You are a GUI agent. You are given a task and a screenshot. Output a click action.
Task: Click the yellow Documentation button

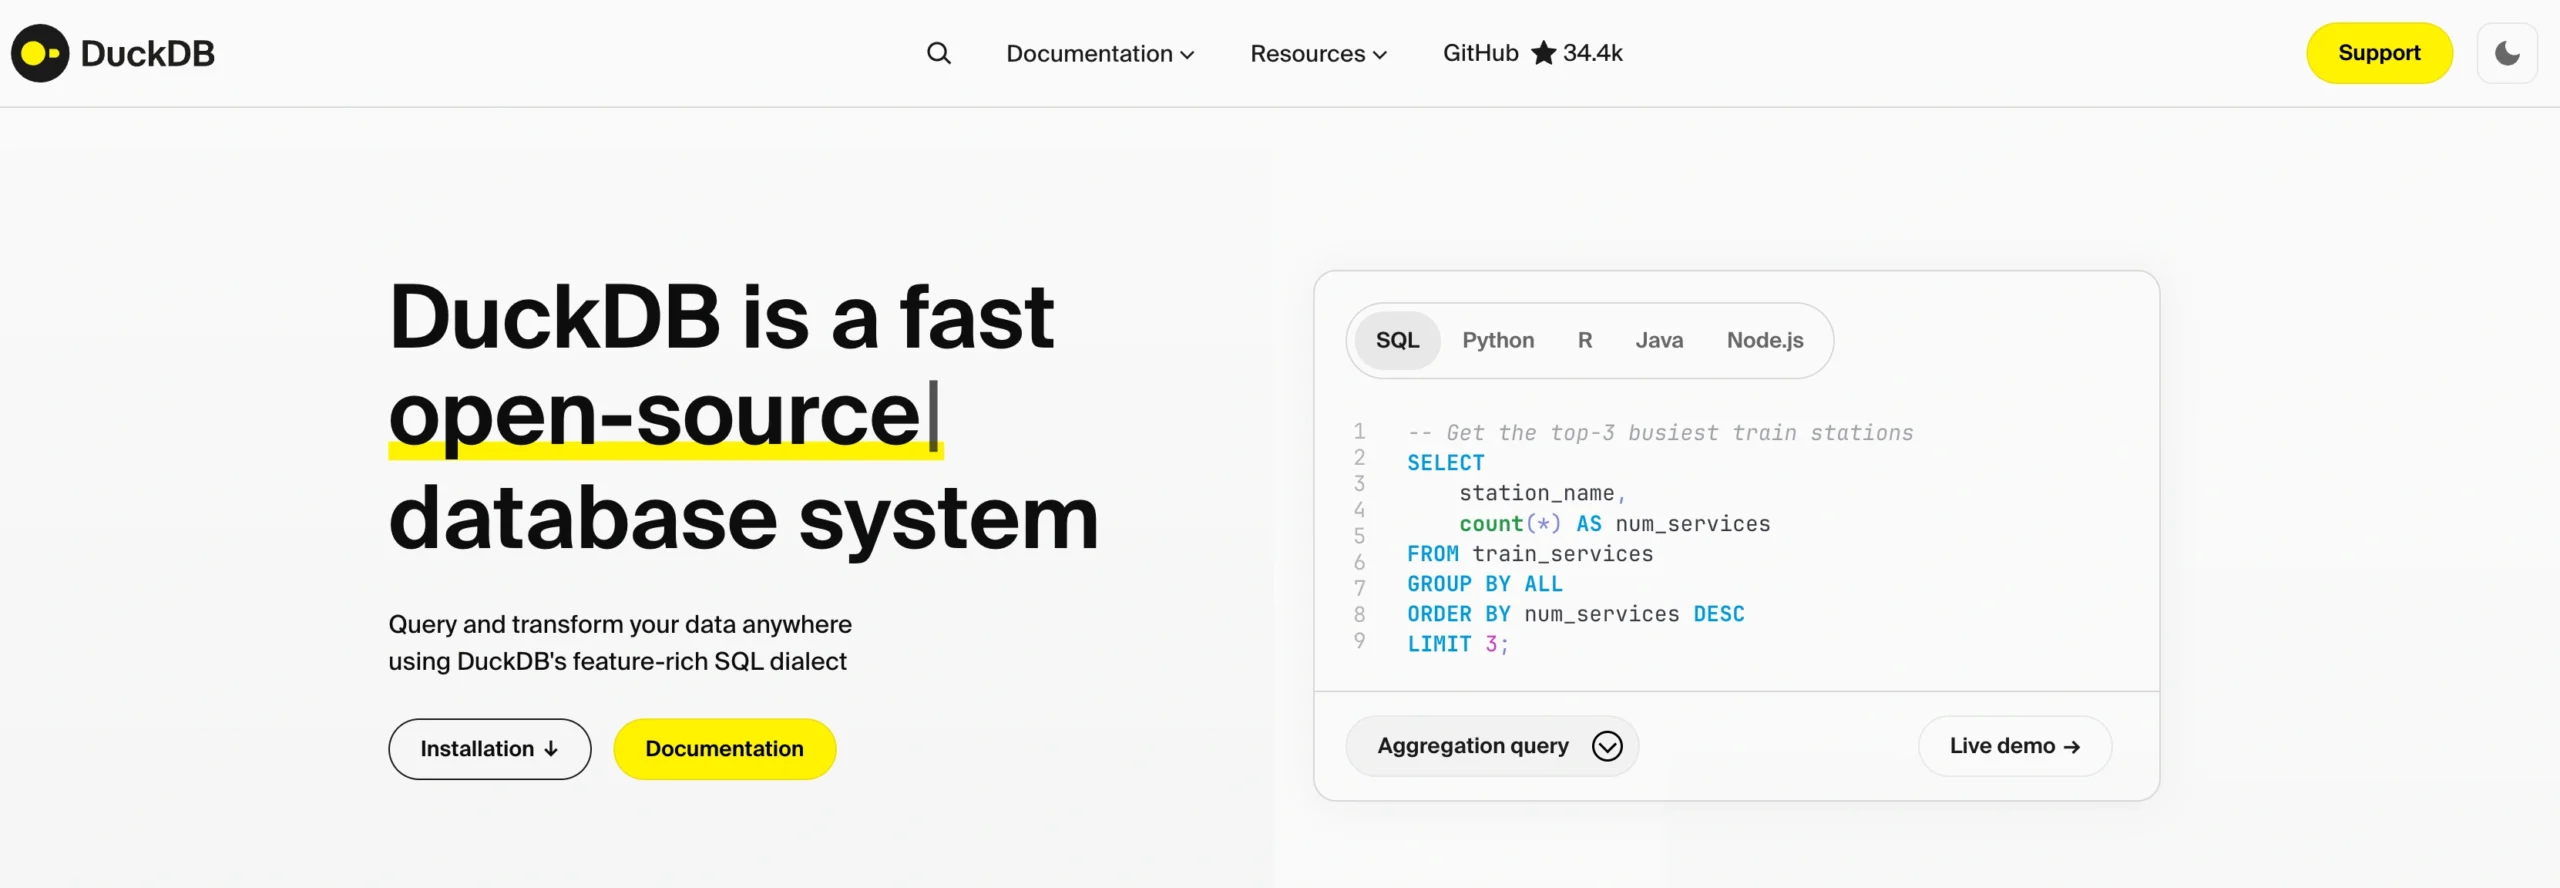724,749
